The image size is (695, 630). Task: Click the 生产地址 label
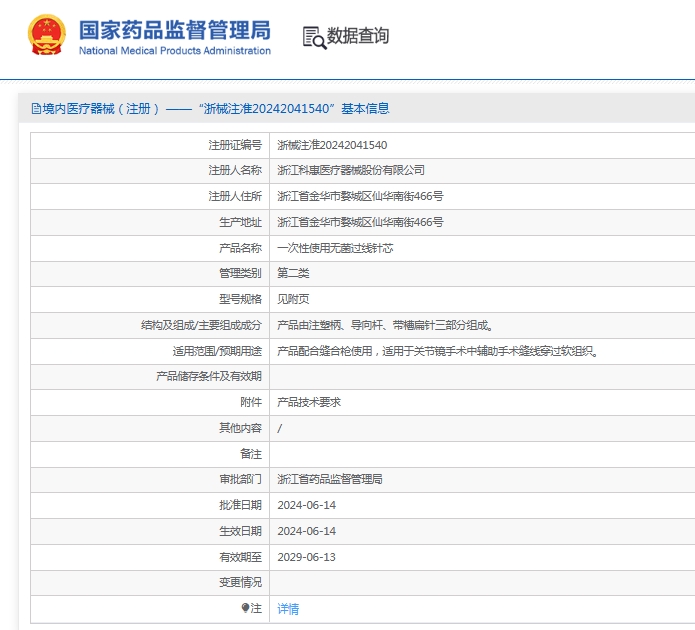point(240,222)
